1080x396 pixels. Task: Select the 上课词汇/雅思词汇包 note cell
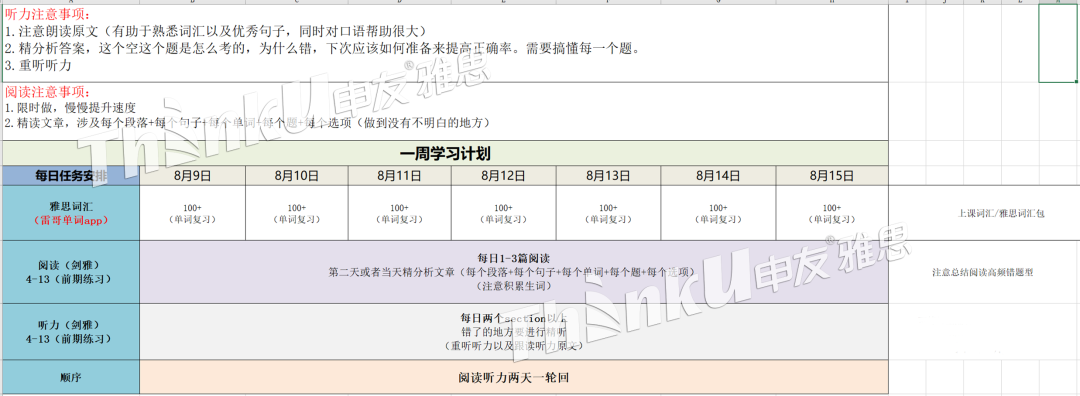coord(983,213)
